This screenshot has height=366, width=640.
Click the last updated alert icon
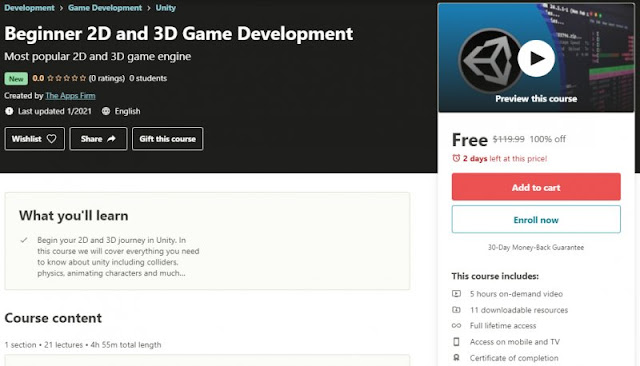[9, 111]
